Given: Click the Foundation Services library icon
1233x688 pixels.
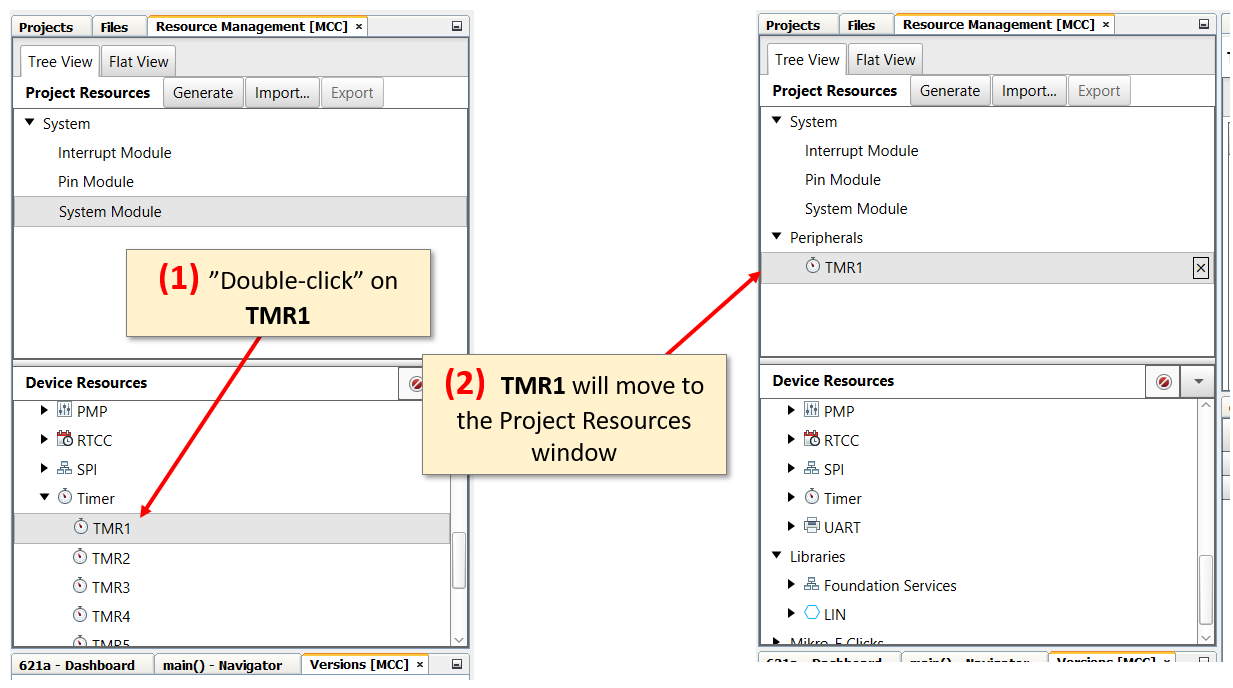Looking at the screenshot, I should click(812, 585).
